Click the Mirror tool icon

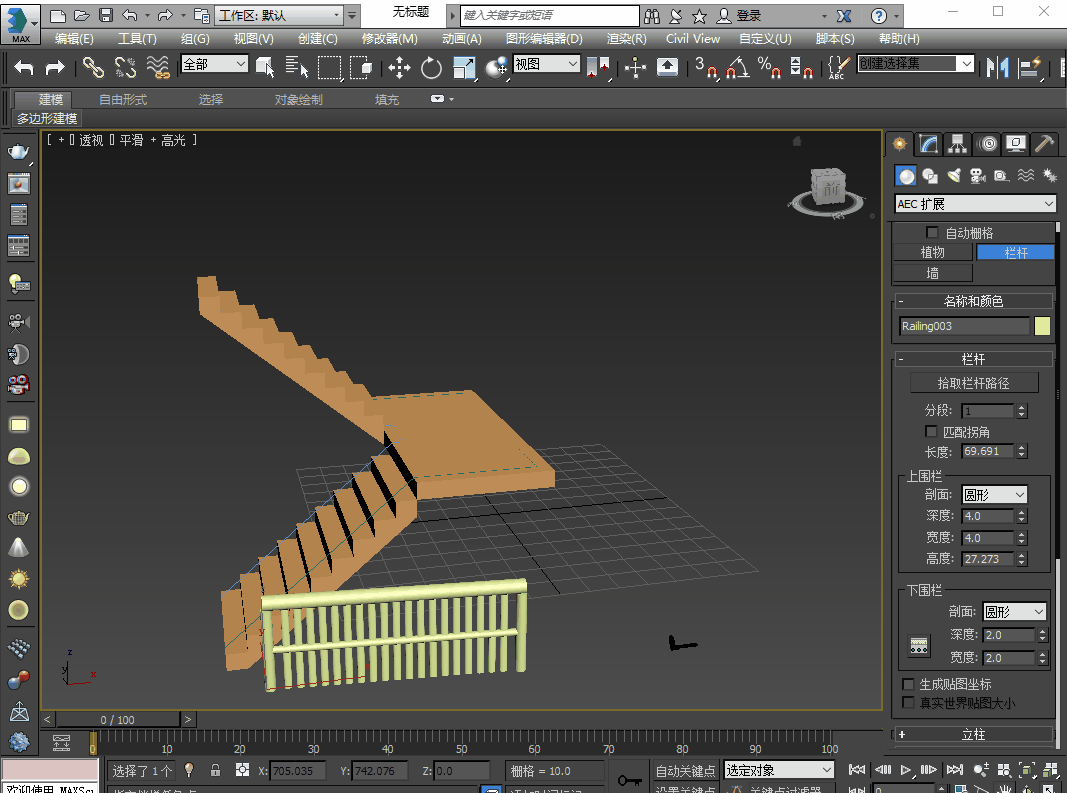point(998,67)
